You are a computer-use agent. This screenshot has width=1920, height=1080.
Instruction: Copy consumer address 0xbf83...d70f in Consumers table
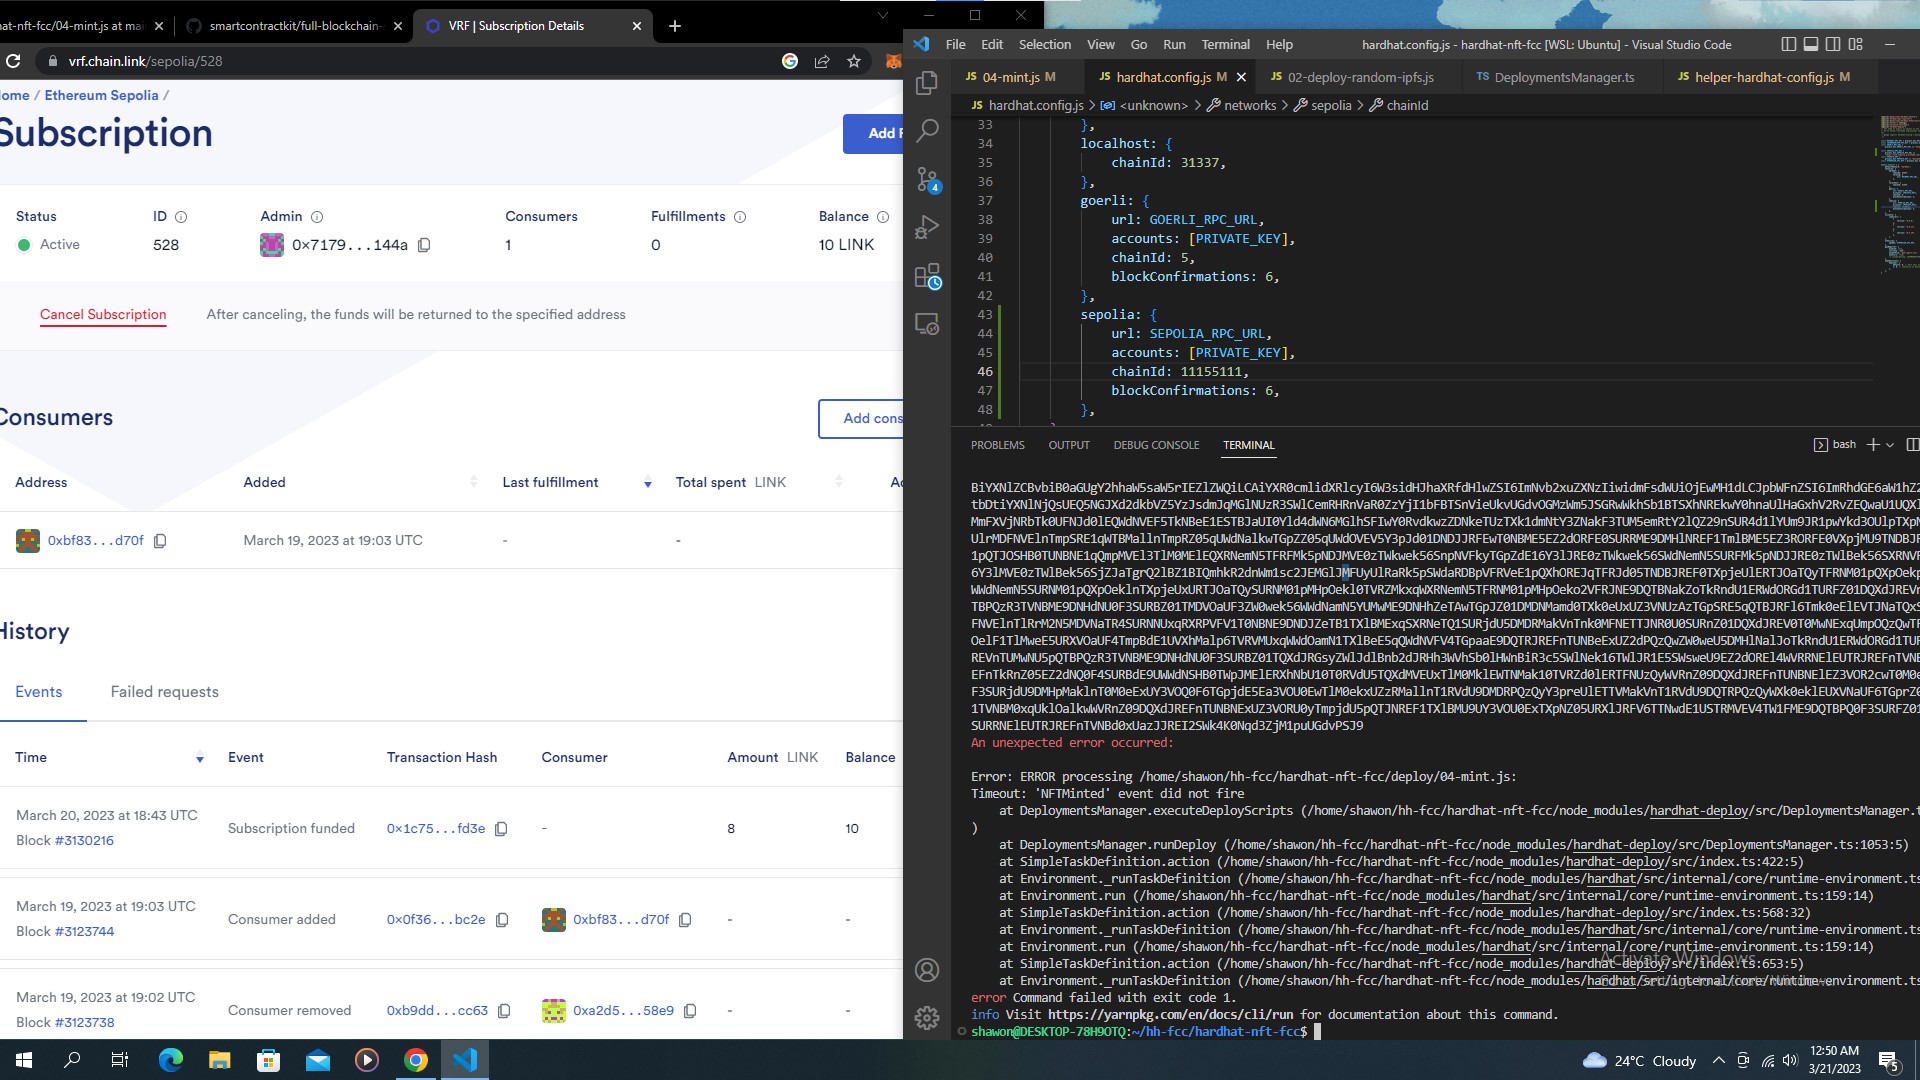tap(160, 541)
